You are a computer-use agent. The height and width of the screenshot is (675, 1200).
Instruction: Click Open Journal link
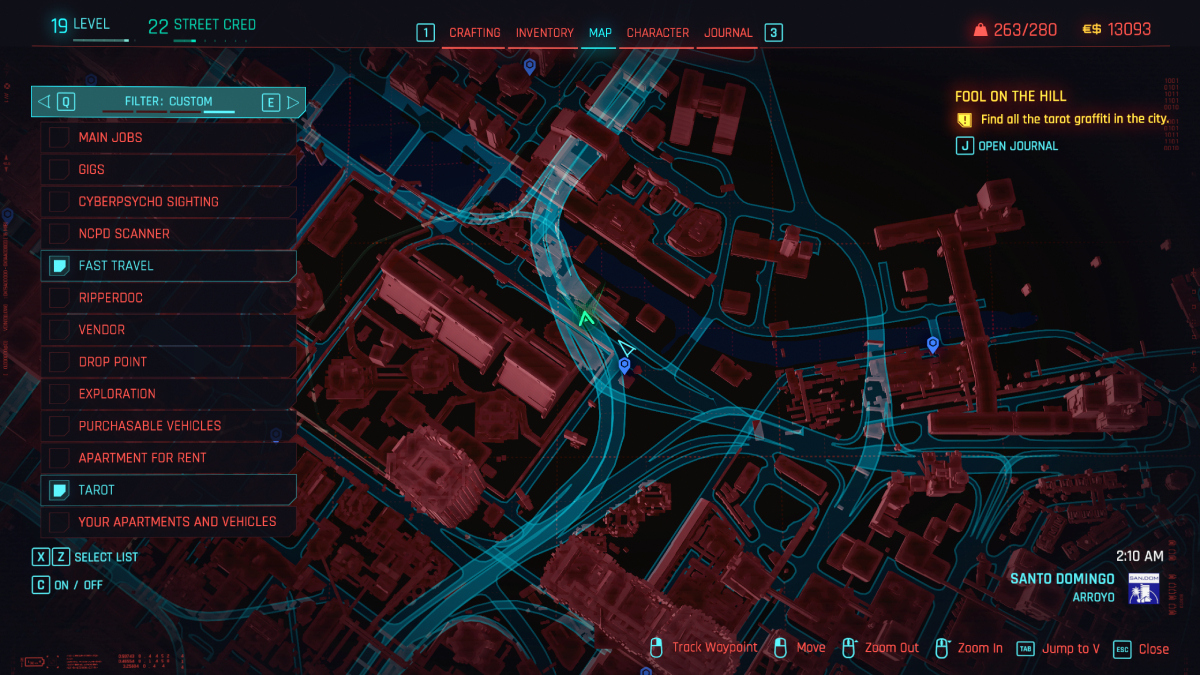click(x=1017, y=146)
